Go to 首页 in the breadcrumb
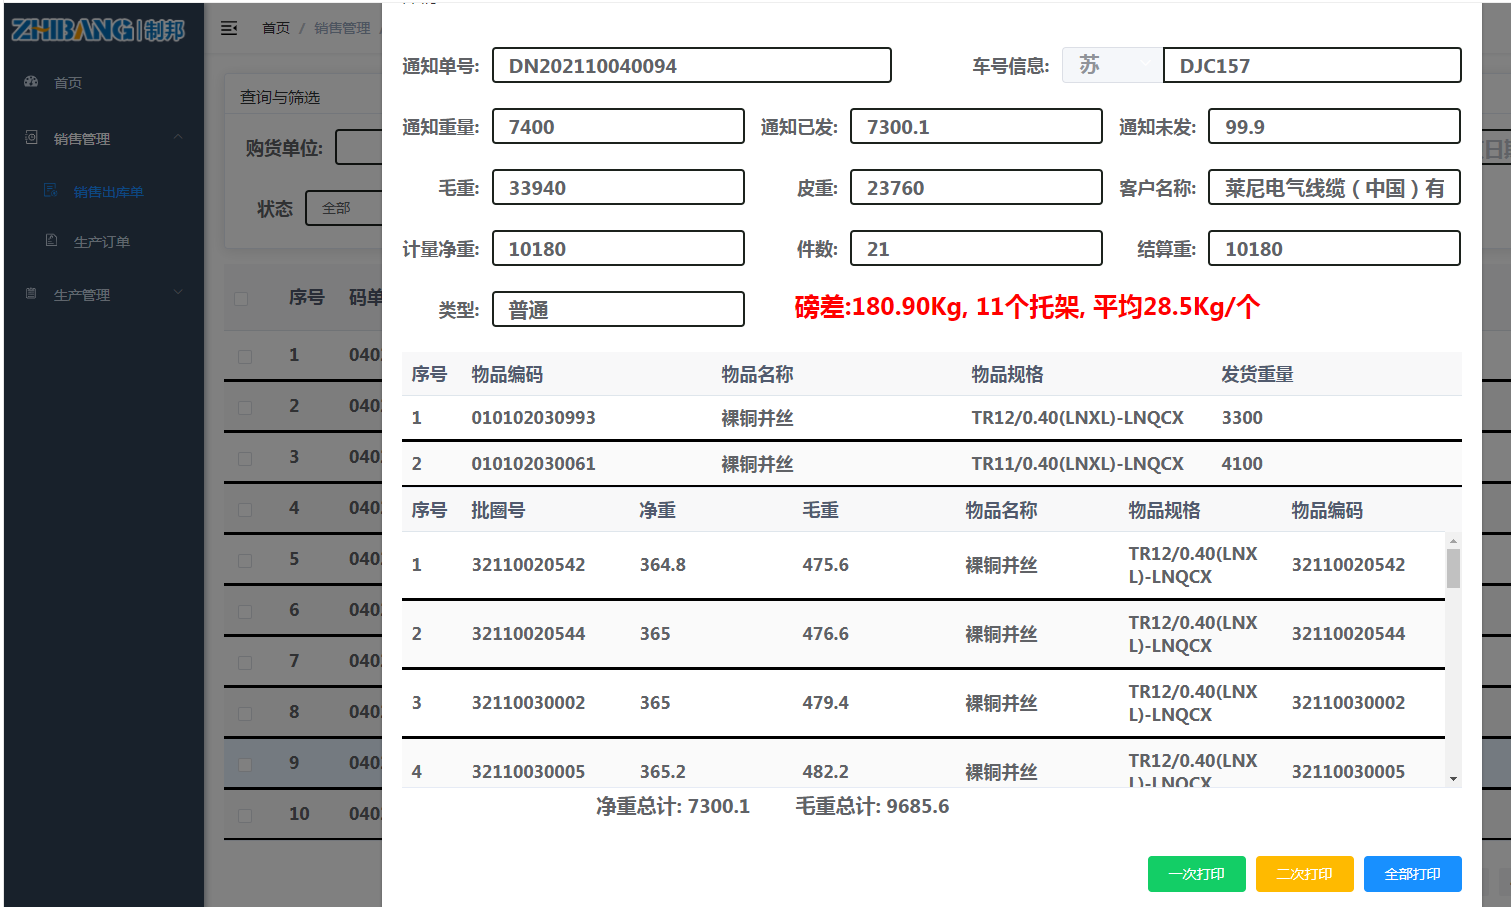 pos(276,28)
